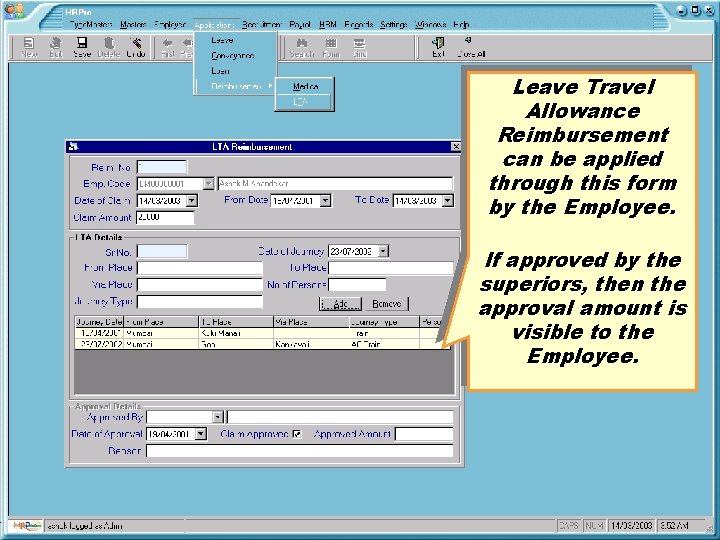Click the Remove button
Image resolution: width=720 pixels, height=540 pixels.
pyautogui.click(x=387, y=304)
